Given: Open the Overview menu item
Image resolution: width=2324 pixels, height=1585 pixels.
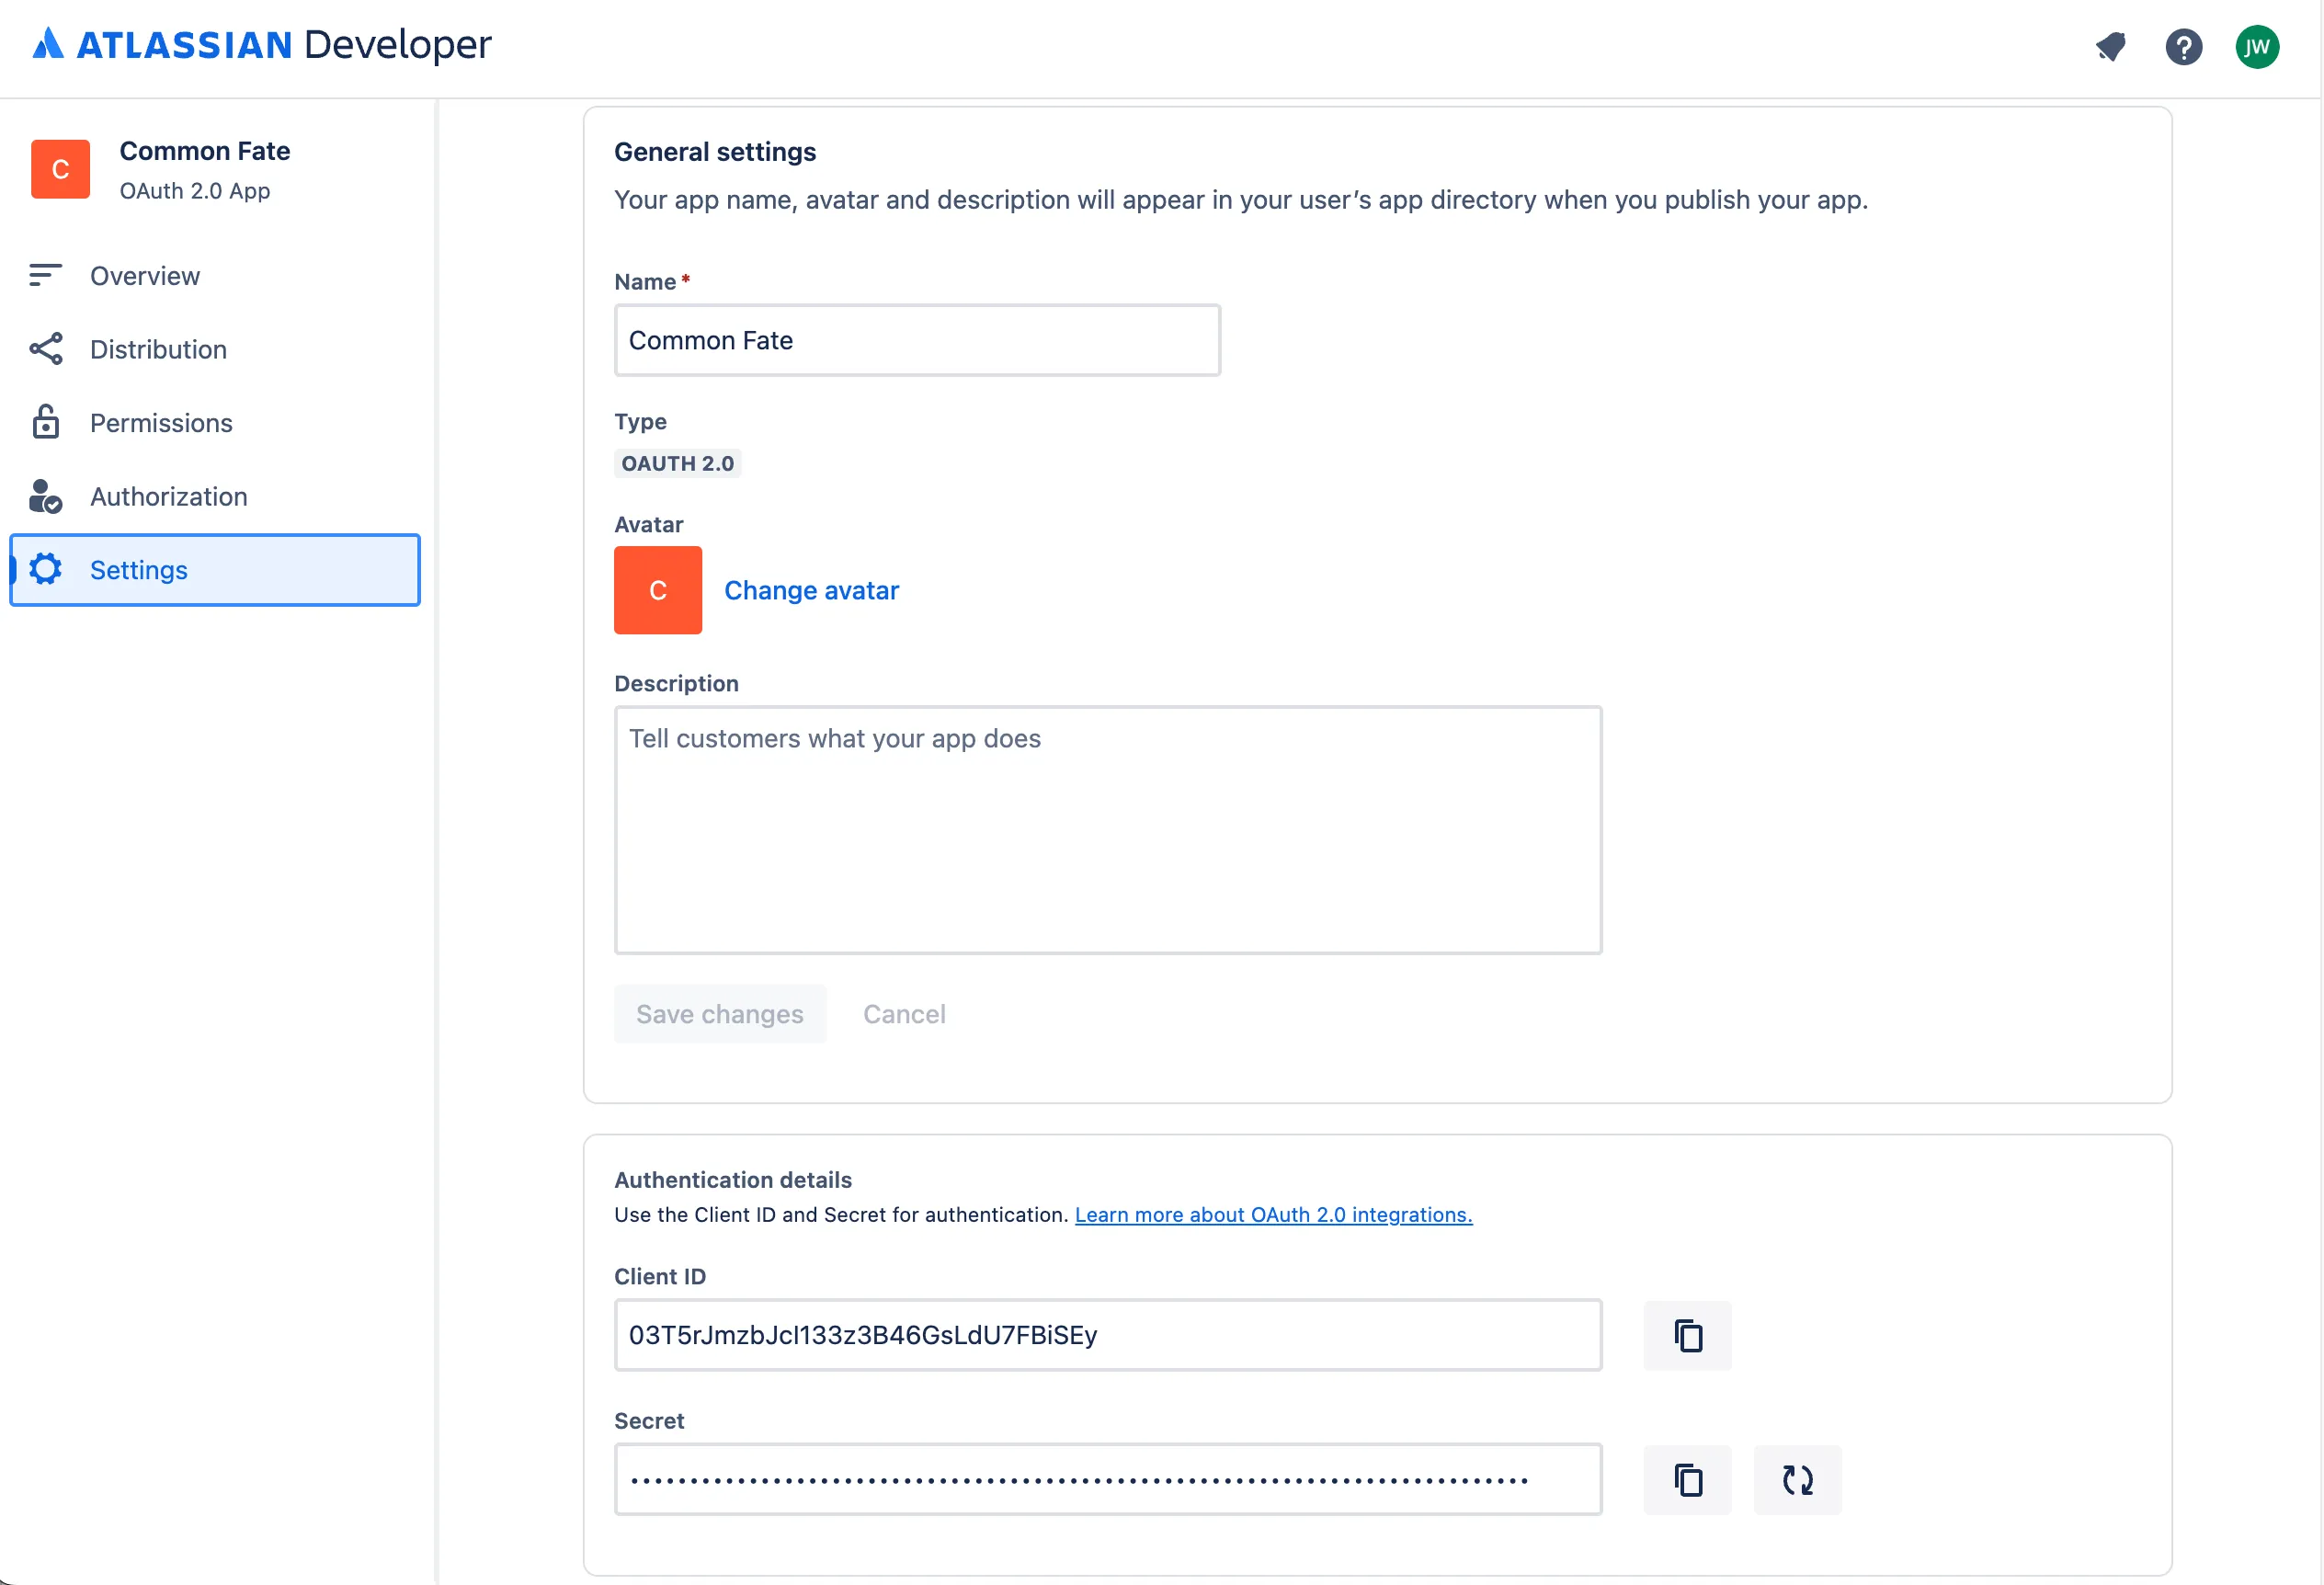Looking at the screenshot, I should (x=145, y=276).
